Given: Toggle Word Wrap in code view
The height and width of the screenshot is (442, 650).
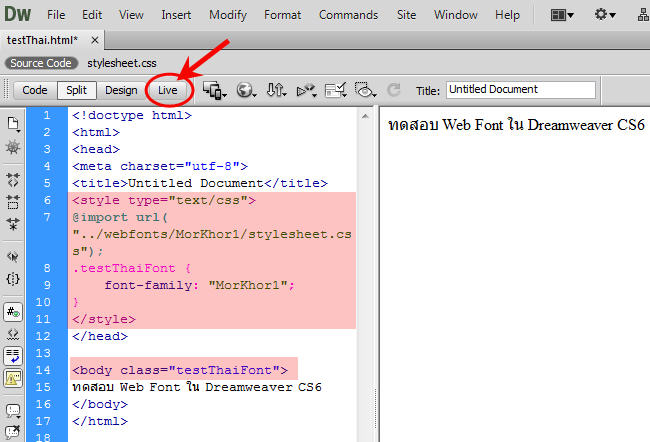Looking at the screenshot, I should pyautogui.click(x=13, y=356).
